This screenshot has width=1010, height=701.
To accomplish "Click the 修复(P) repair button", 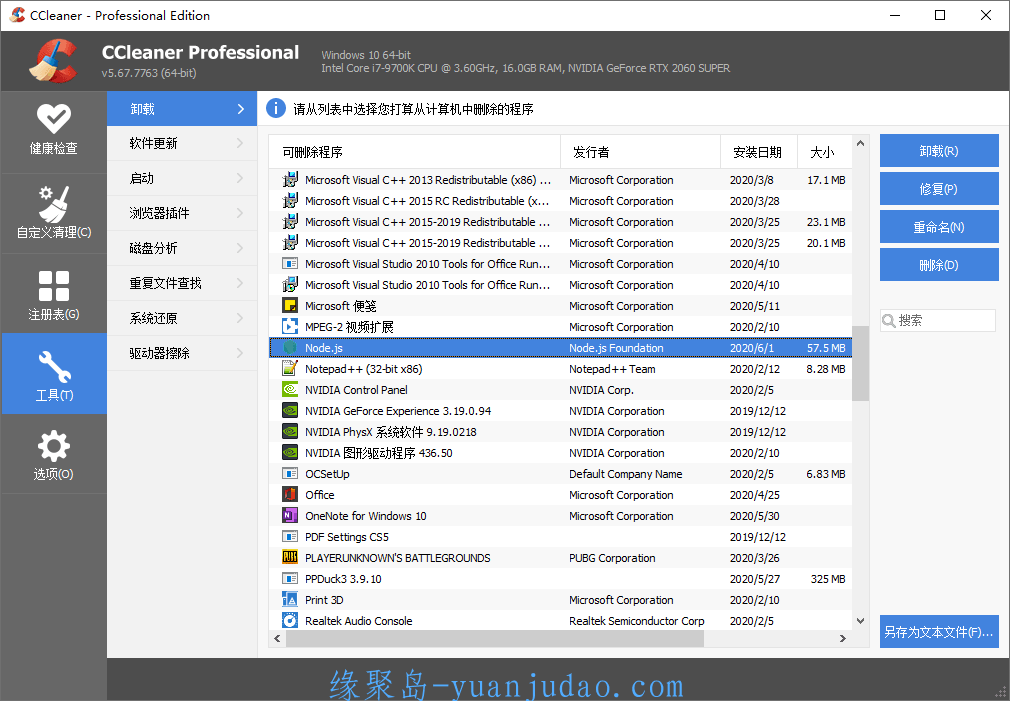I will point(939,189).
